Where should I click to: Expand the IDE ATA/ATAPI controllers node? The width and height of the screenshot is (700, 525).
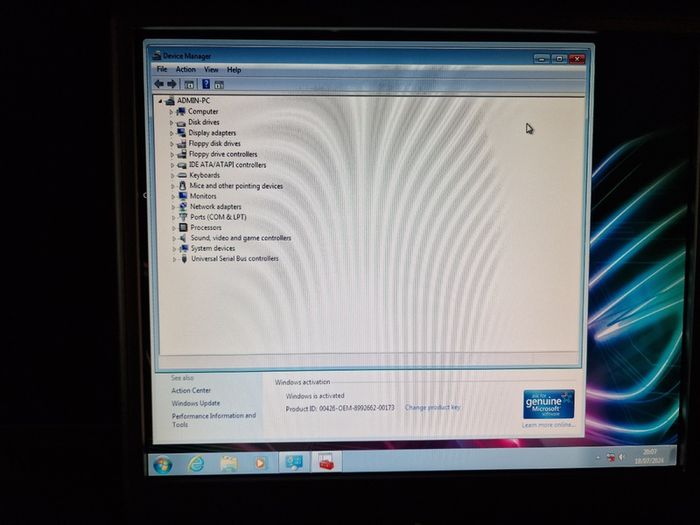pyautogui.click(x=172, y=165)
